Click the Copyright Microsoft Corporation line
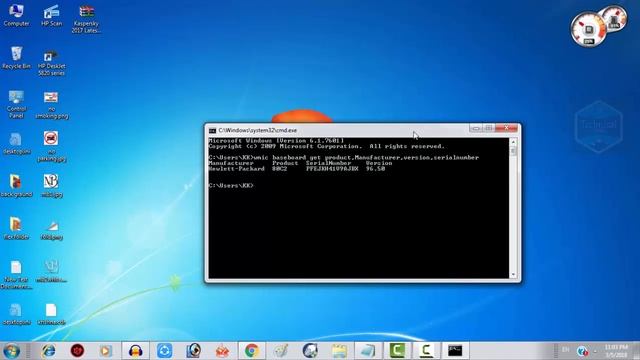Image resolution: width=640 pixels, height=360 pixels. 326,146
